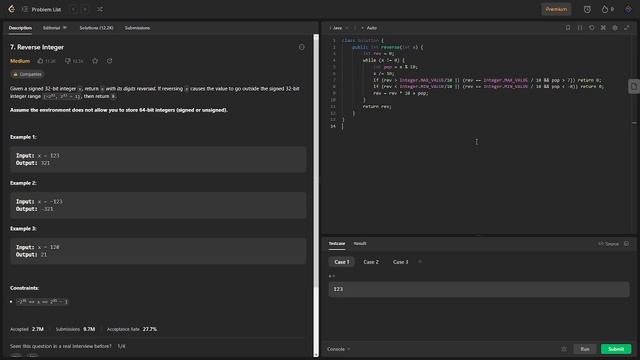
Task: Click the Source toggle in testcase panel
Action: [608, 244]
